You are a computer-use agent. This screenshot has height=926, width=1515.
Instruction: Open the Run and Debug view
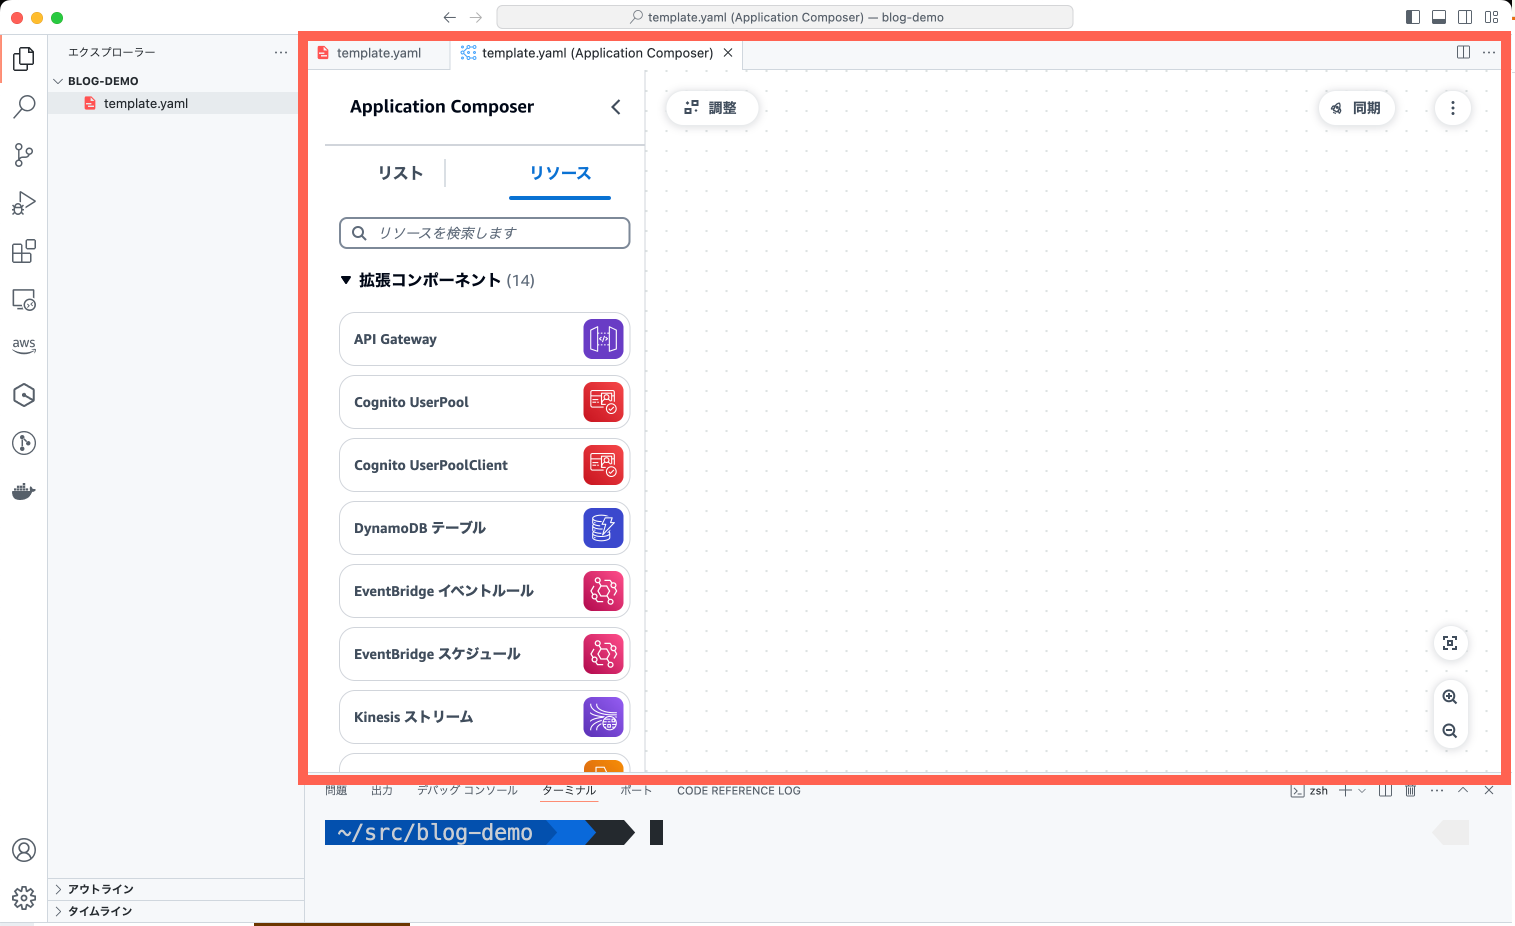[x=24, y=203]
